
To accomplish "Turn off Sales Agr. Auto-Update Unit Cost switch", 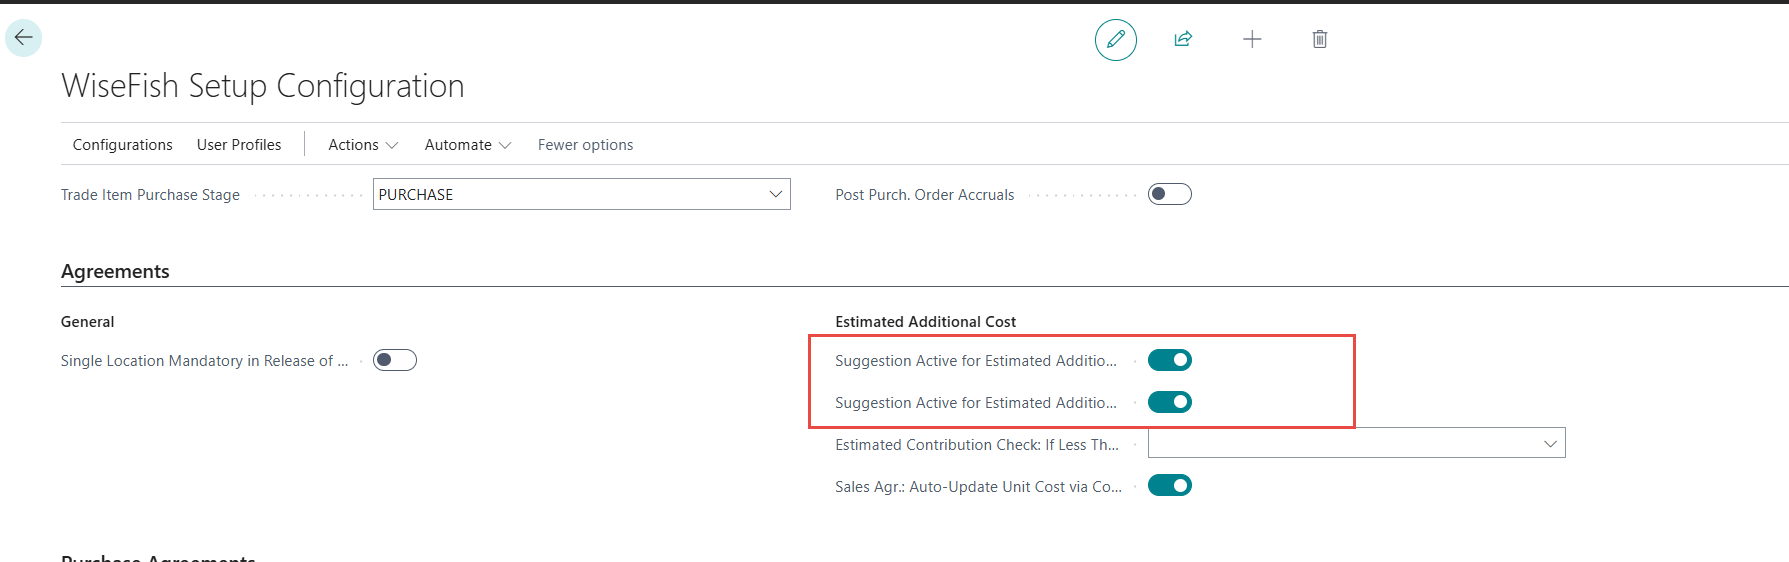I will click(1169, 486).
